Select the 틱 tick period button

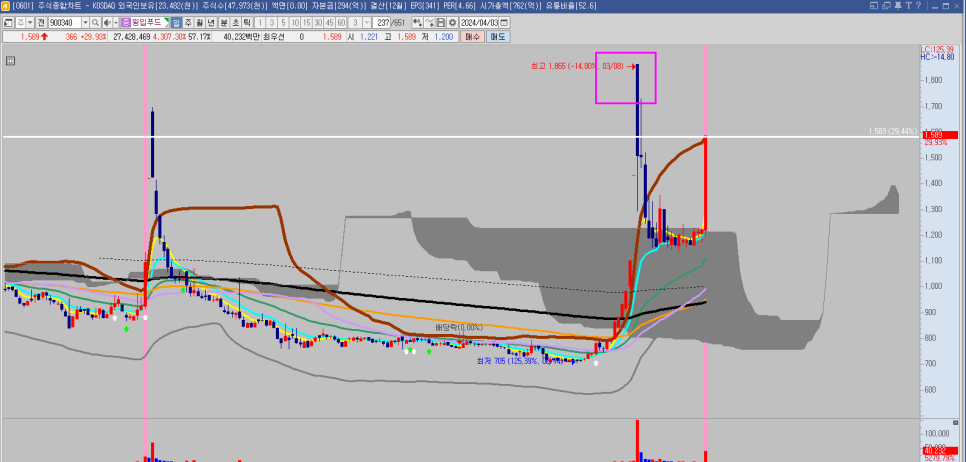(247, 22)
